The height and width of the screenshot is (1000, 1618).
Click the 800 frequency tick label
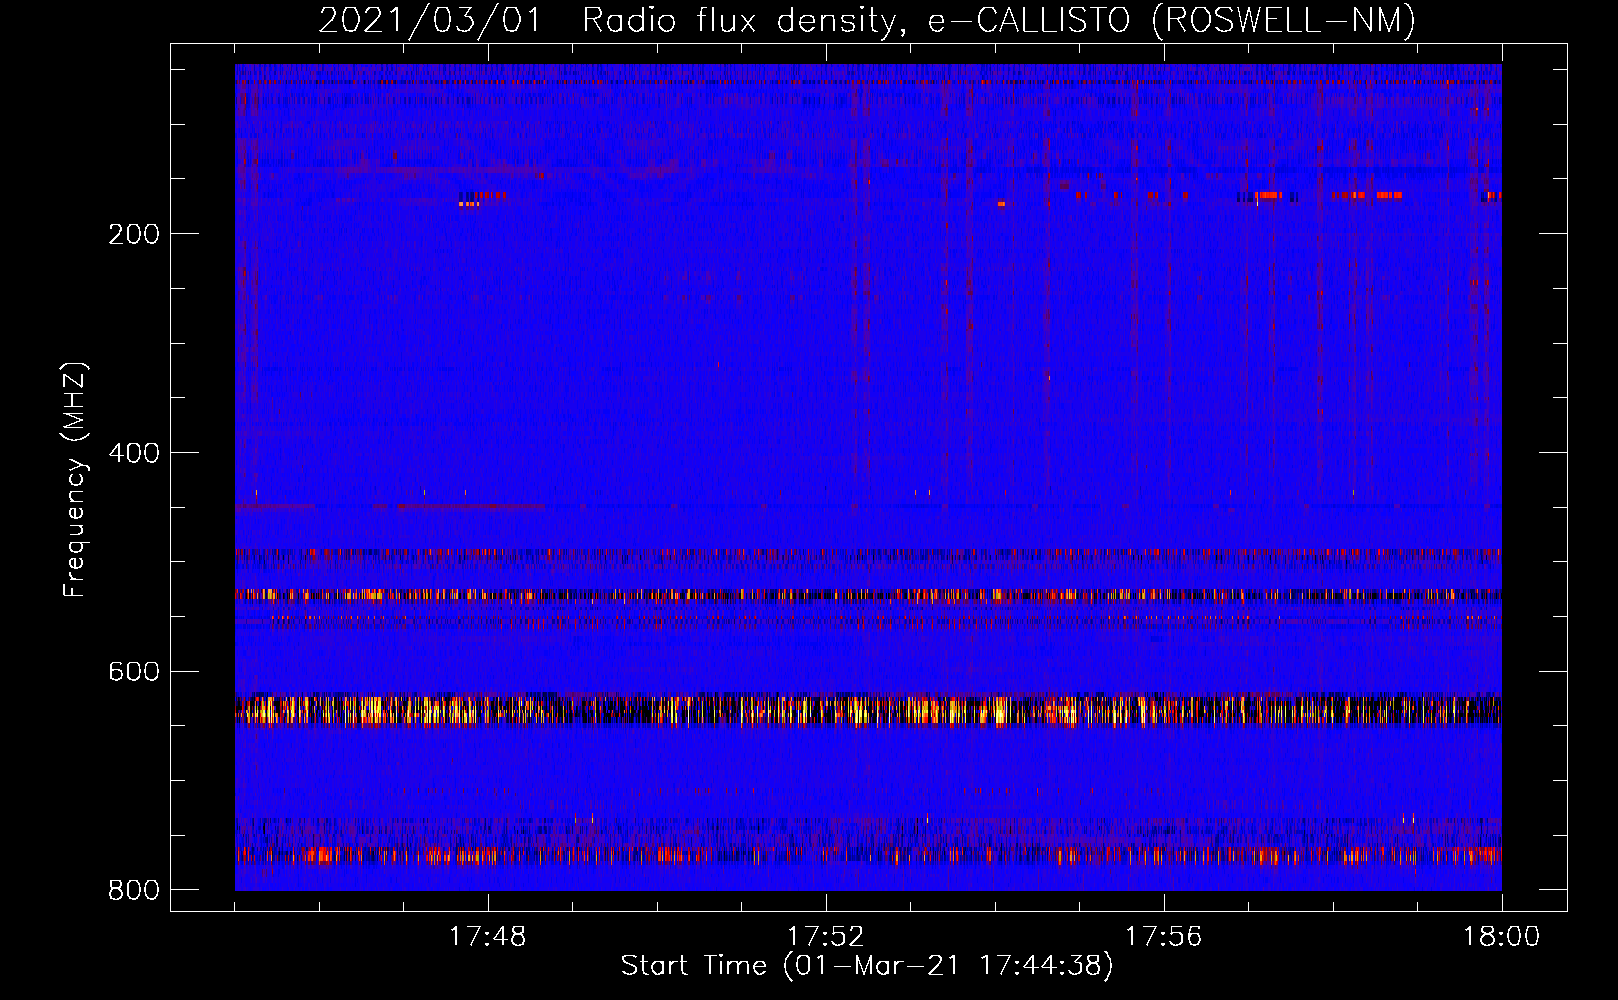tap(134, 890)
